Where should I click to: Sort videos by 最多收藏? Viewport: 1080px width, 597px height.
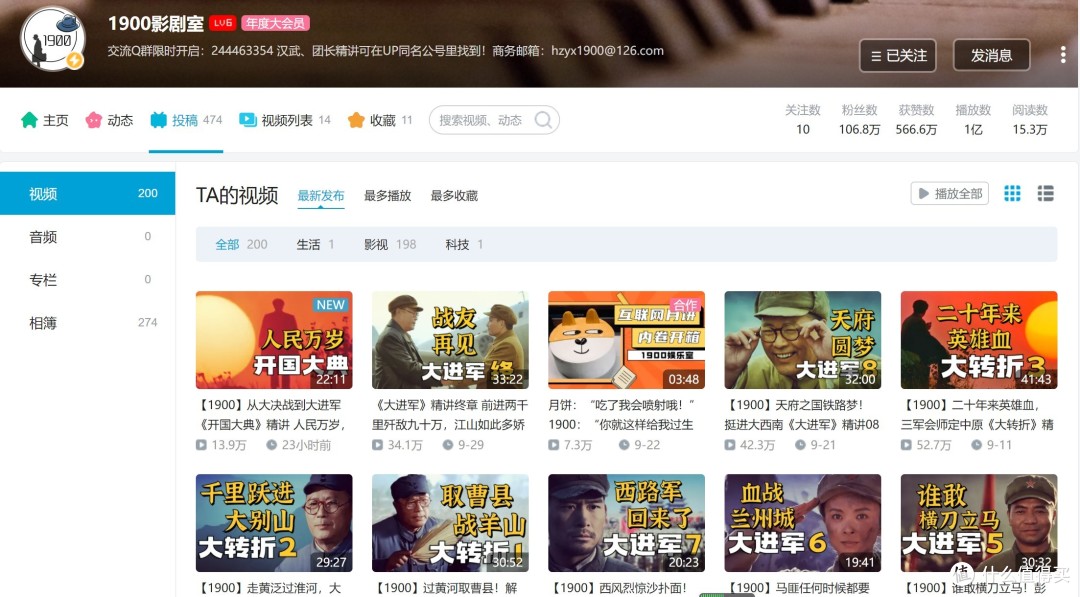[454, 196]
